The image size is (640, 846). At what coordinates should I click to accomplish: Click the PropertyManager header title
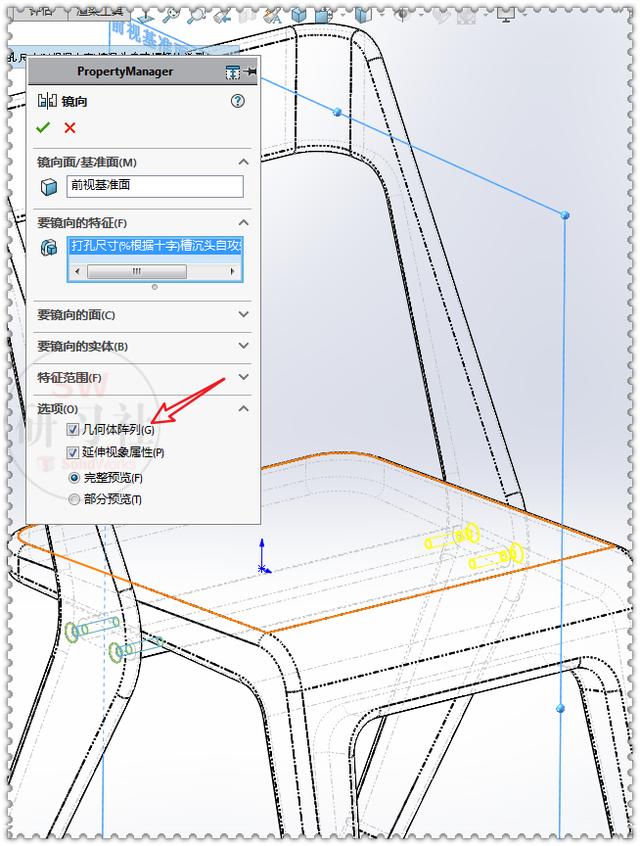(x=125, y=71)
